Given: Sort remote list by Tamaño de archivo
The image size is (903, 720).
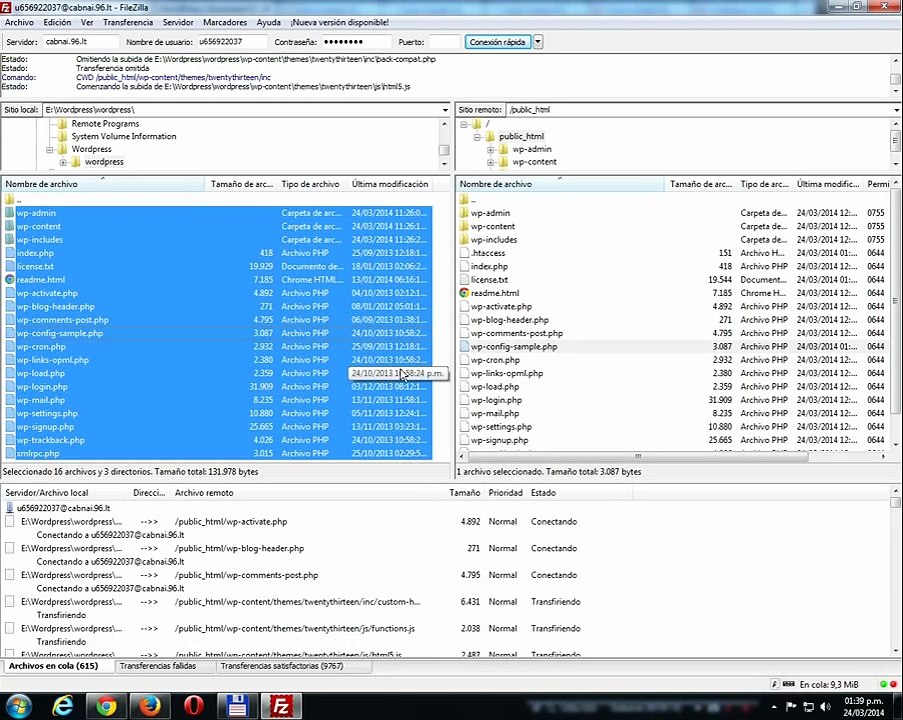Looking at the screenshot, I should (700, 184).
